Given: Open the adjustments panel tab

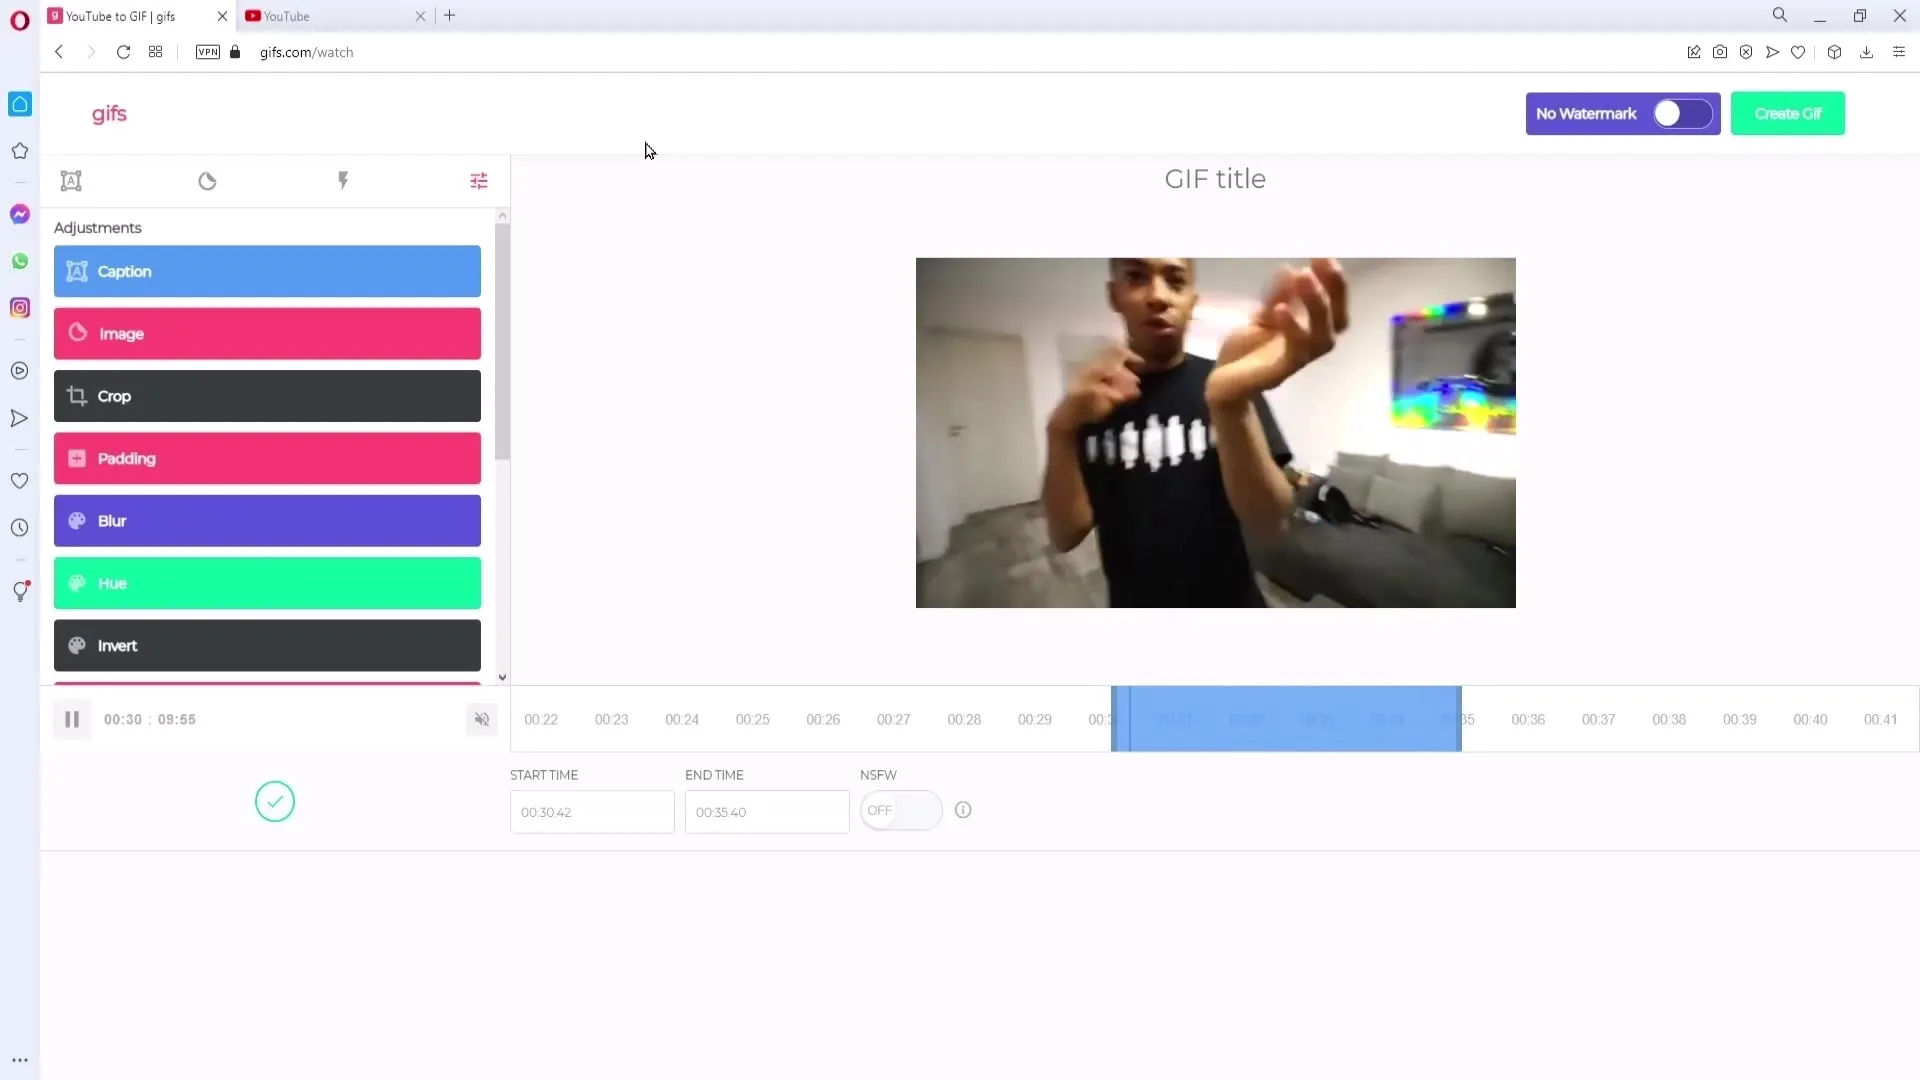Looking at the screenshot, I should coord(480,181).
